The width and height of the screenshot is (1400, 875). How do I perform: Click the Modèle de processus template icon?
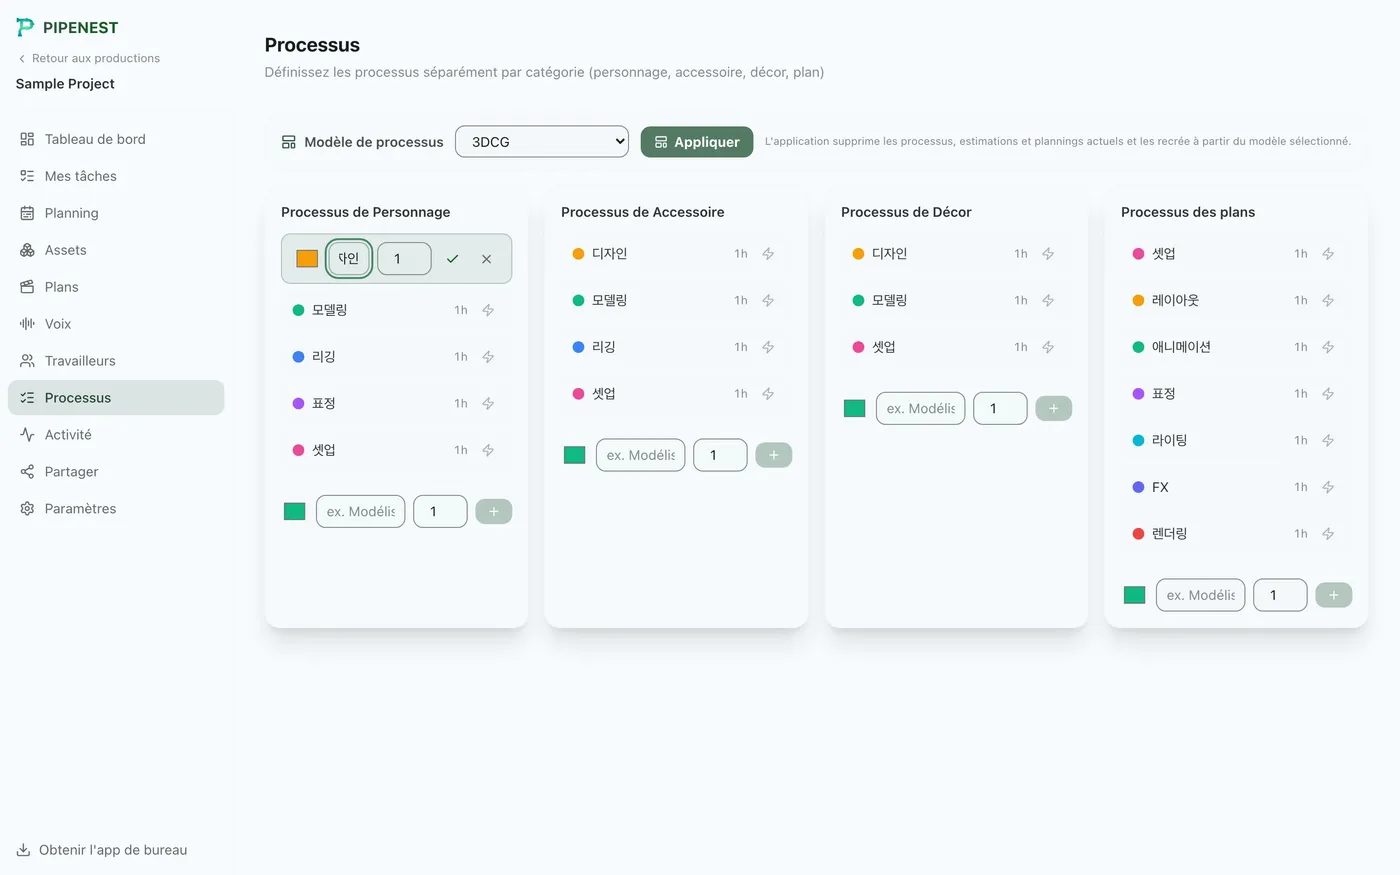pos(289,142)
